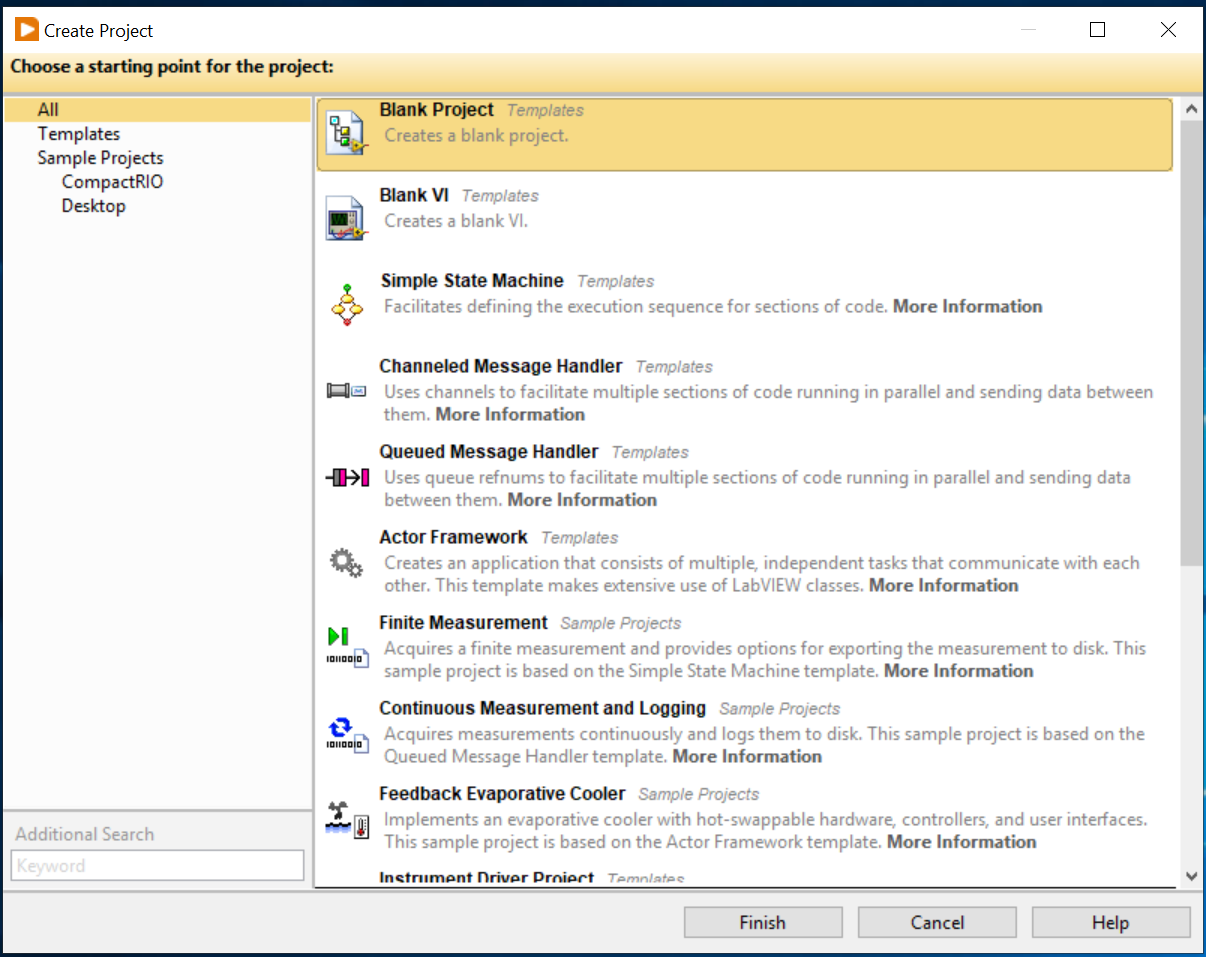Click the Actor Framework gears icon
The height and width of the screenshot is (957, 1206).
coord(345,562)
